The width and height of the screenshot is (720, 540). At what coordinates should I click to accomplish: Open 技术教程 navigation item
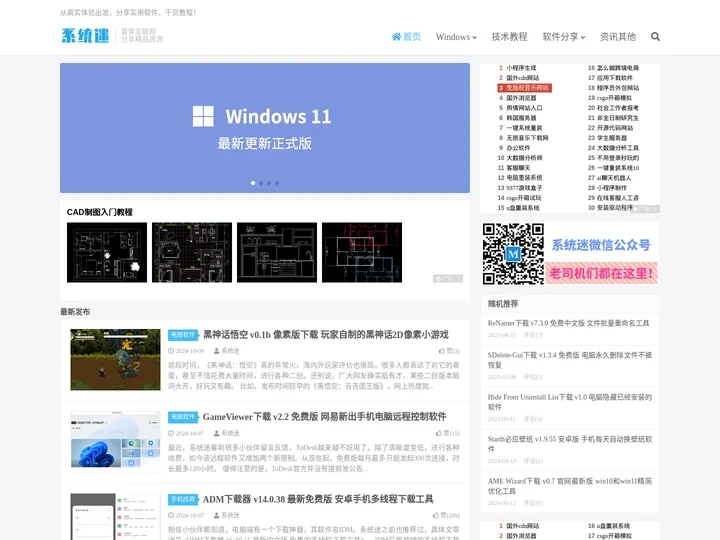(x=509, y=37)
